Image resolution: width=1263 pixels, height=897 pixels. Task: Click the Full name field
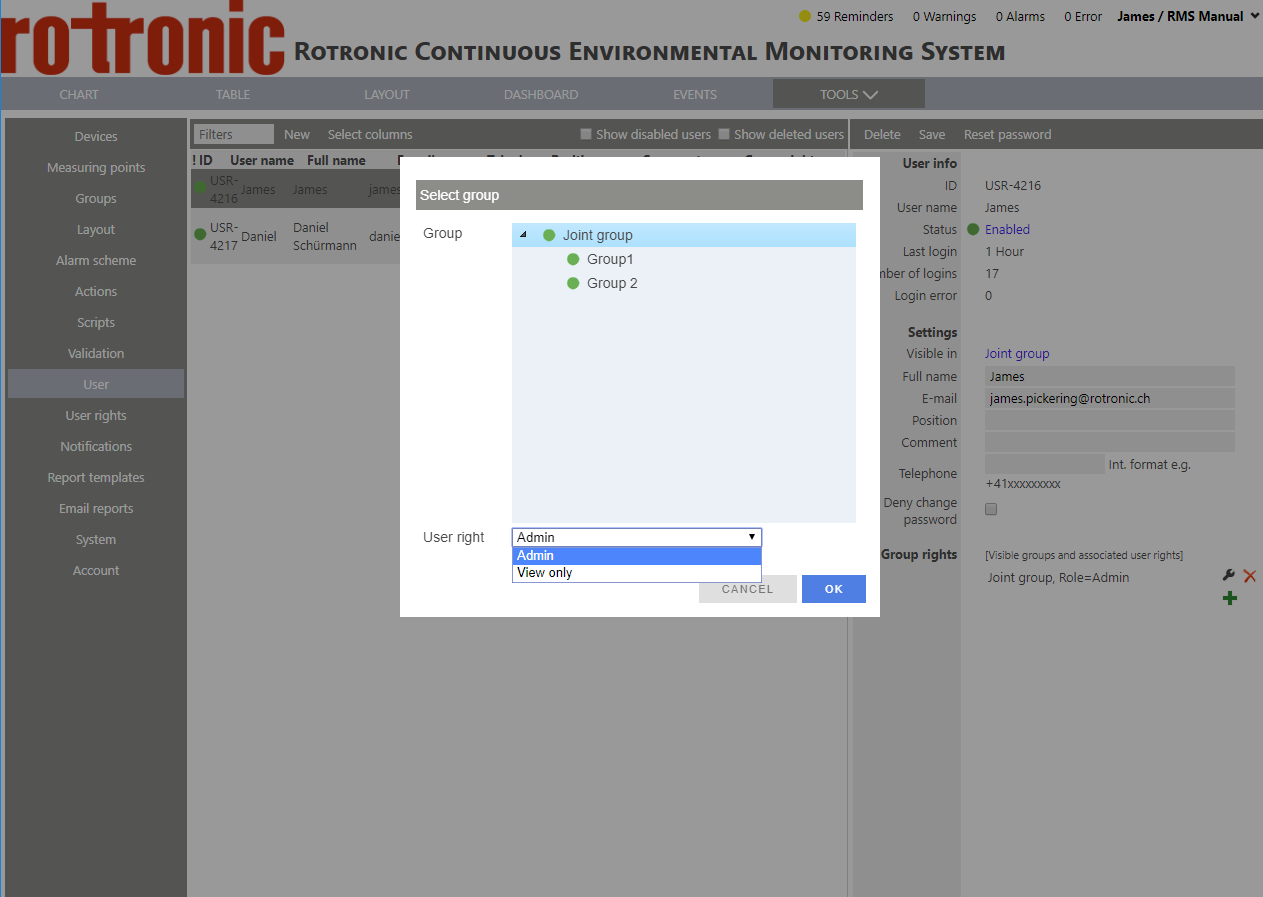tap(1110, 376)
